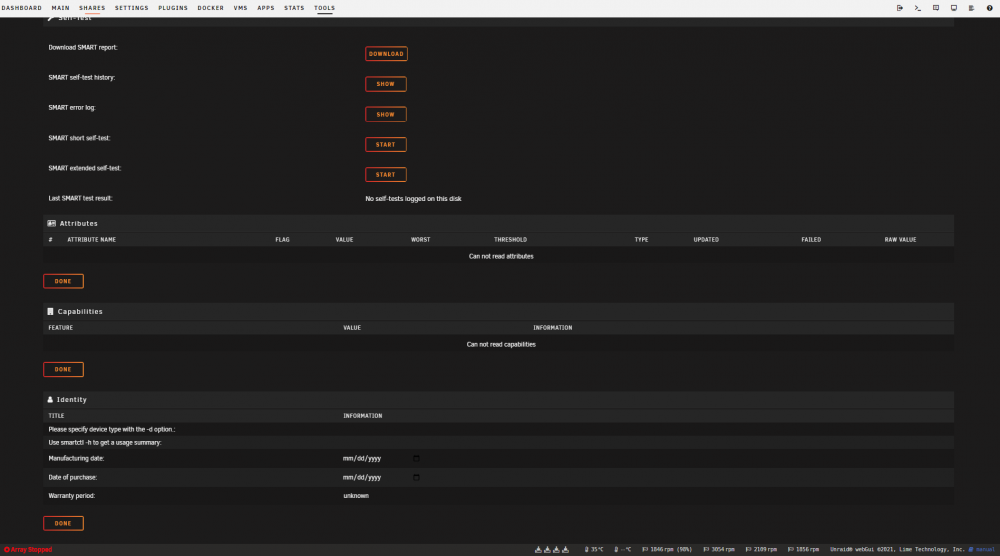Open the Shares tab
This screenshot has width=1000, height=556.
(x=92, y=8)
